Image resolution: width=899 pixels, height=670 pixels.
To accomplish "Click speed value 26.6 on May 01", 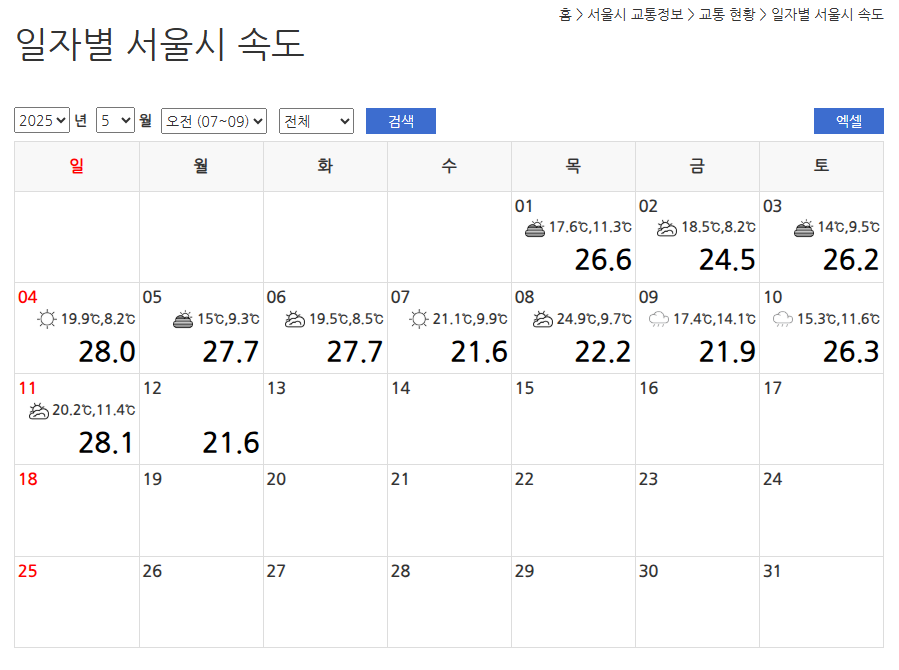I will 603,260.
